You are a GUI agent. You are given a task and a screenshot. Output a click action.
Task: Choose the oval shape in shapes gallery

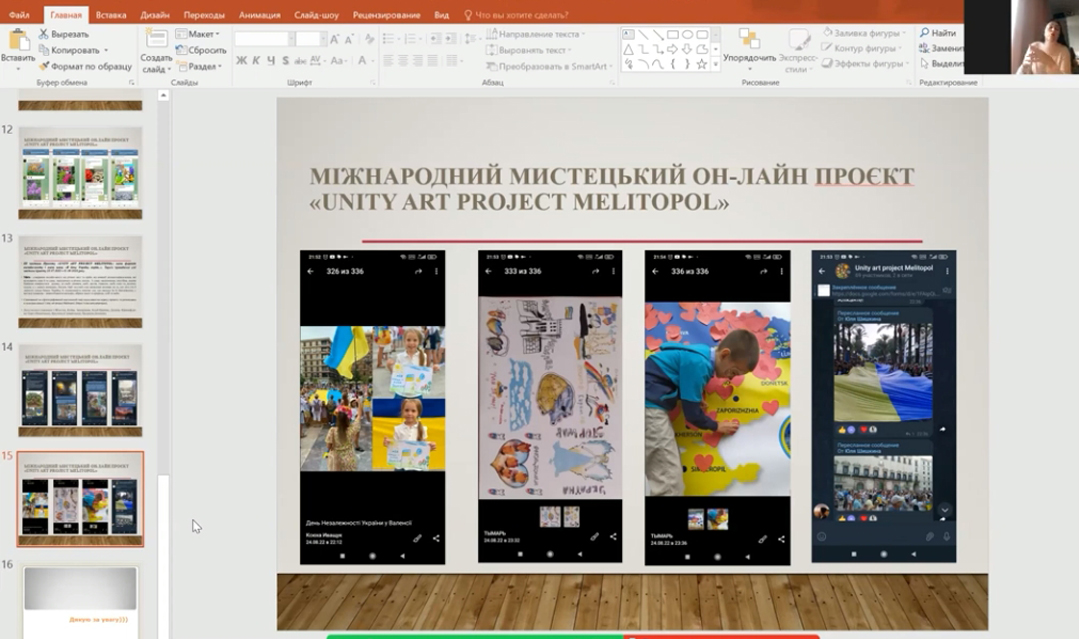click(x=688, y=34)
